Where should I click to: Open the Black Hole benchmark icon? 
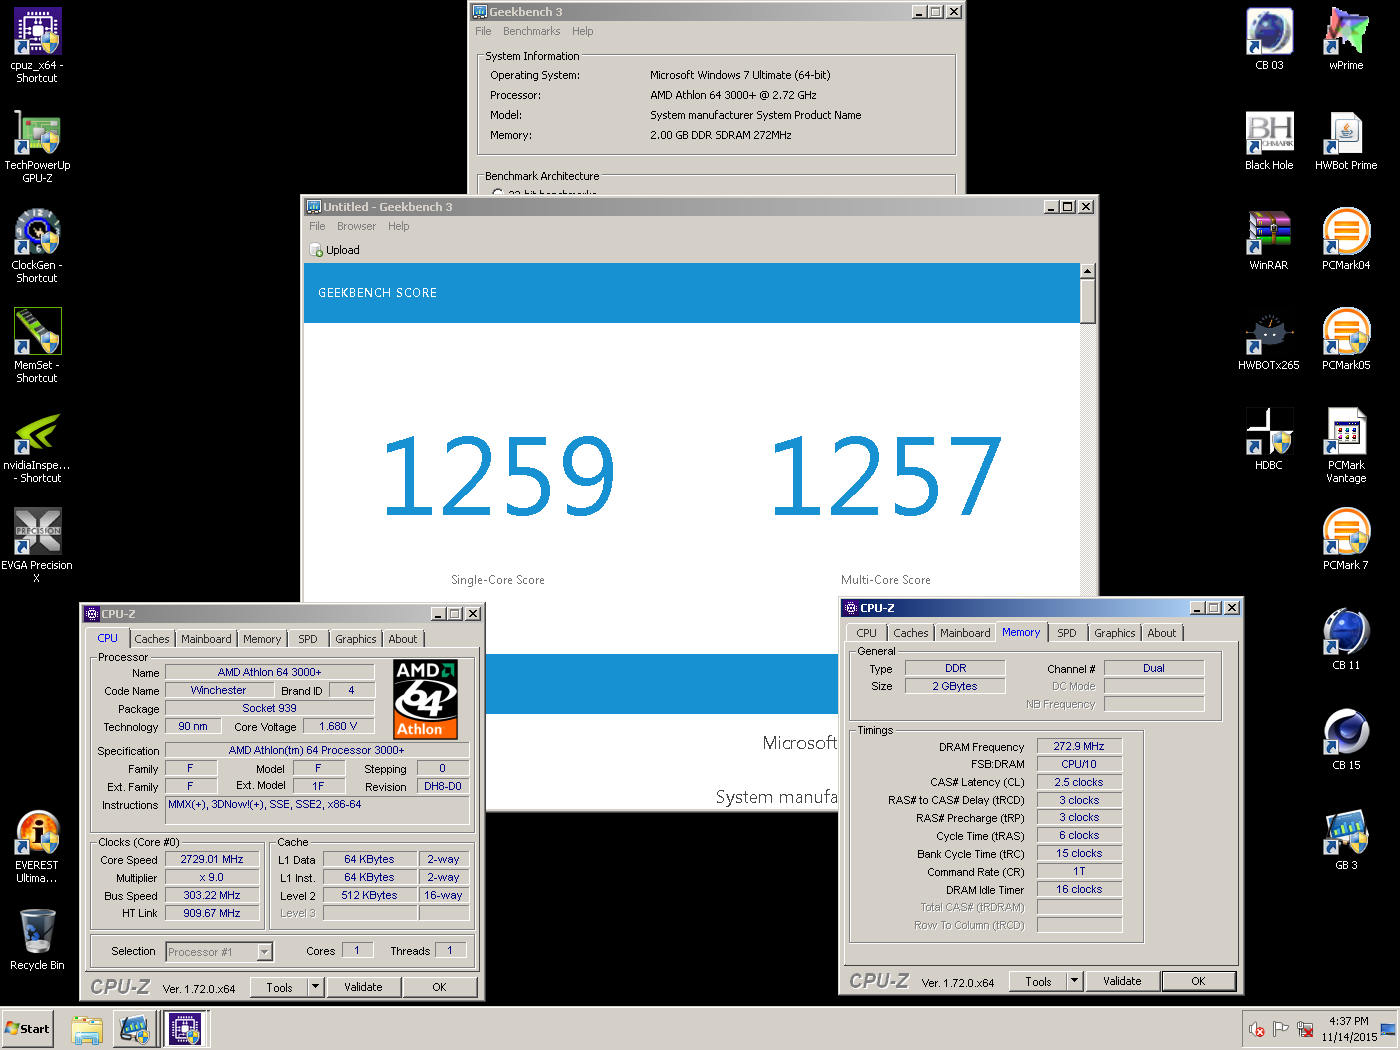click(x=1269, y=140)
